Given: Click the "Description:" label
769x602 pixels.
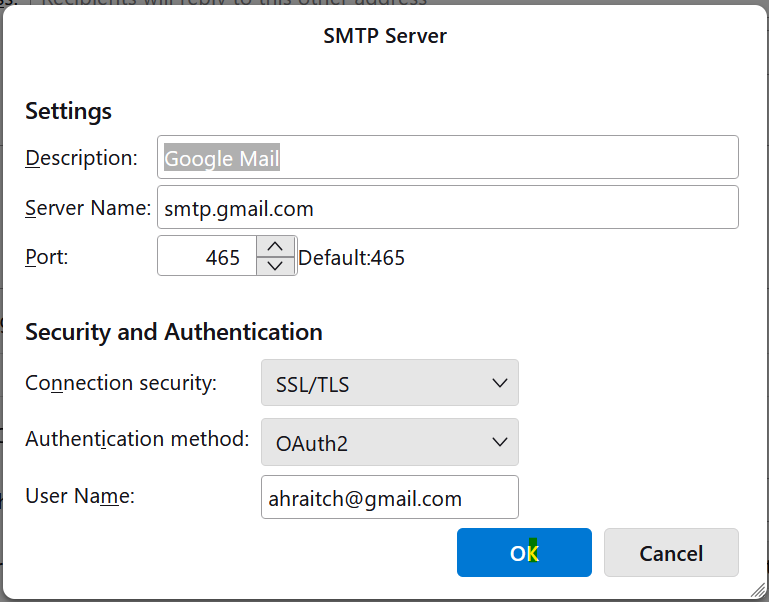Looking at the screenshot, I should [x=81, y=158].
